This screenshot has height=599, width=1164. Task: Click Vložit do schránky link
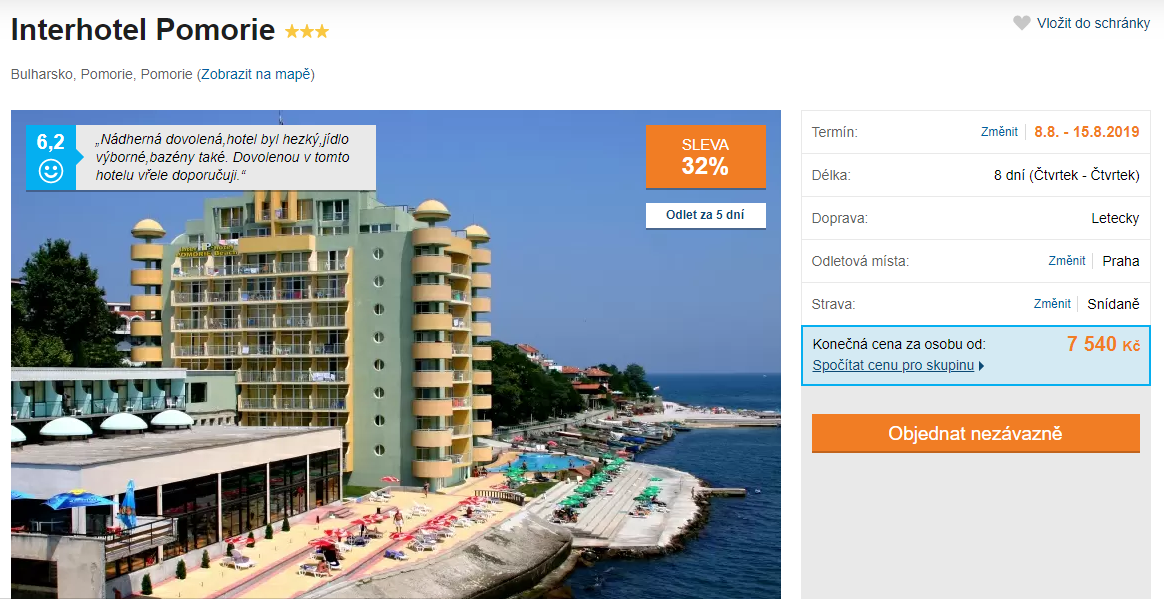(x=1093, y=23)
